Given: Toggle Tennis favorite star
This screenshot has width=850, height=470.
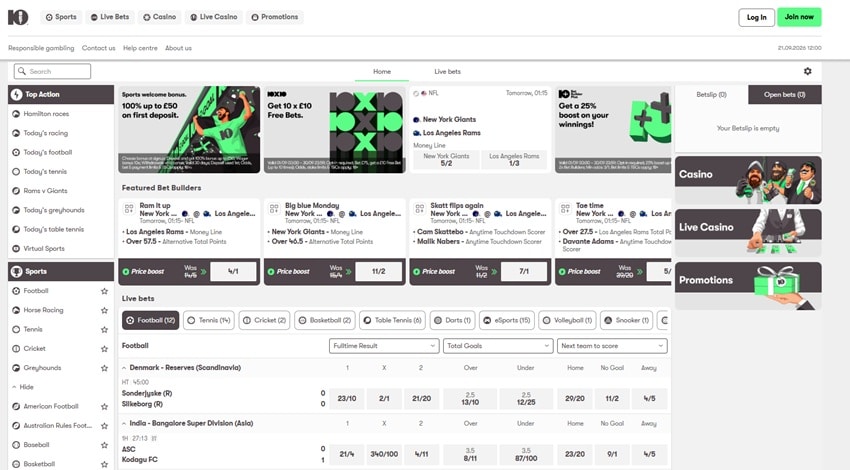Looking at the screenshot, I should tap(104, 330).
